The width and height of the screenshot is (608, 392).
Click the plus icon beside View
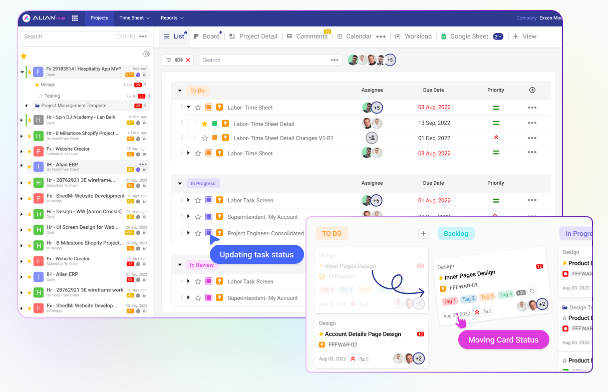click(515, 36)
